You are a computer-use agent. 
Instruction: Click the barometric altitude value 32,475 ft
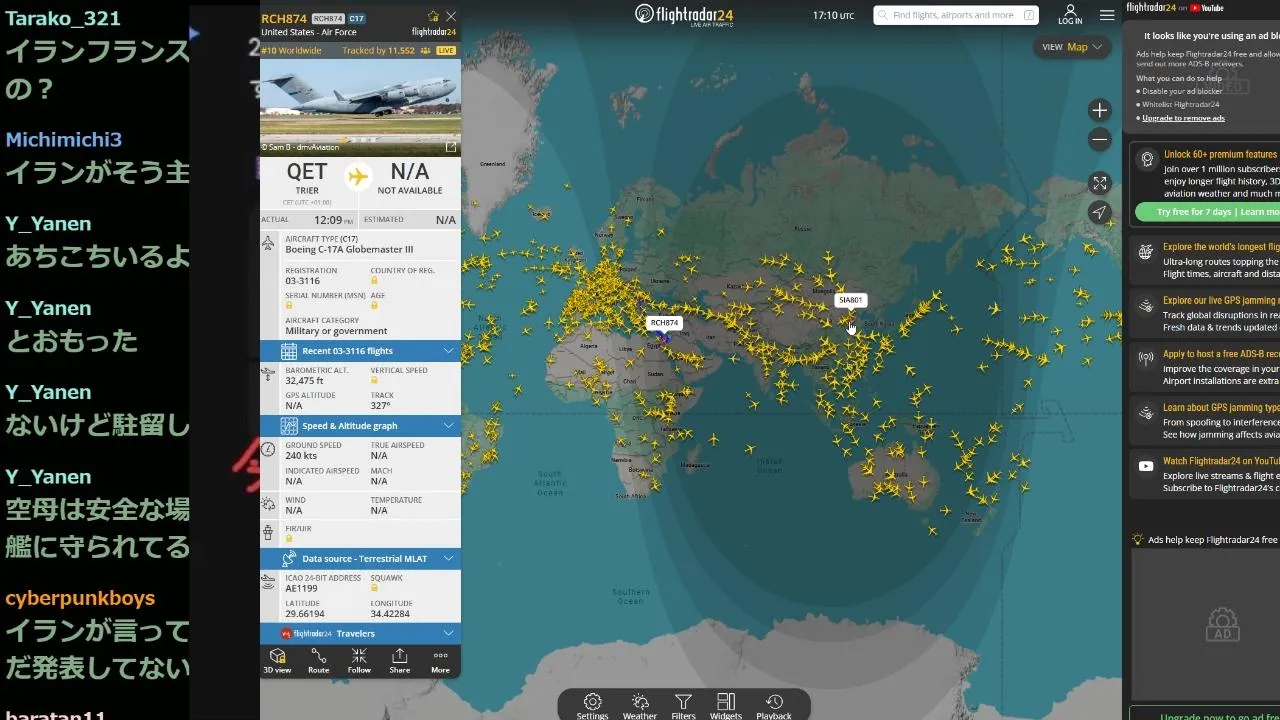pyautogui.click(x=304, y=381)
